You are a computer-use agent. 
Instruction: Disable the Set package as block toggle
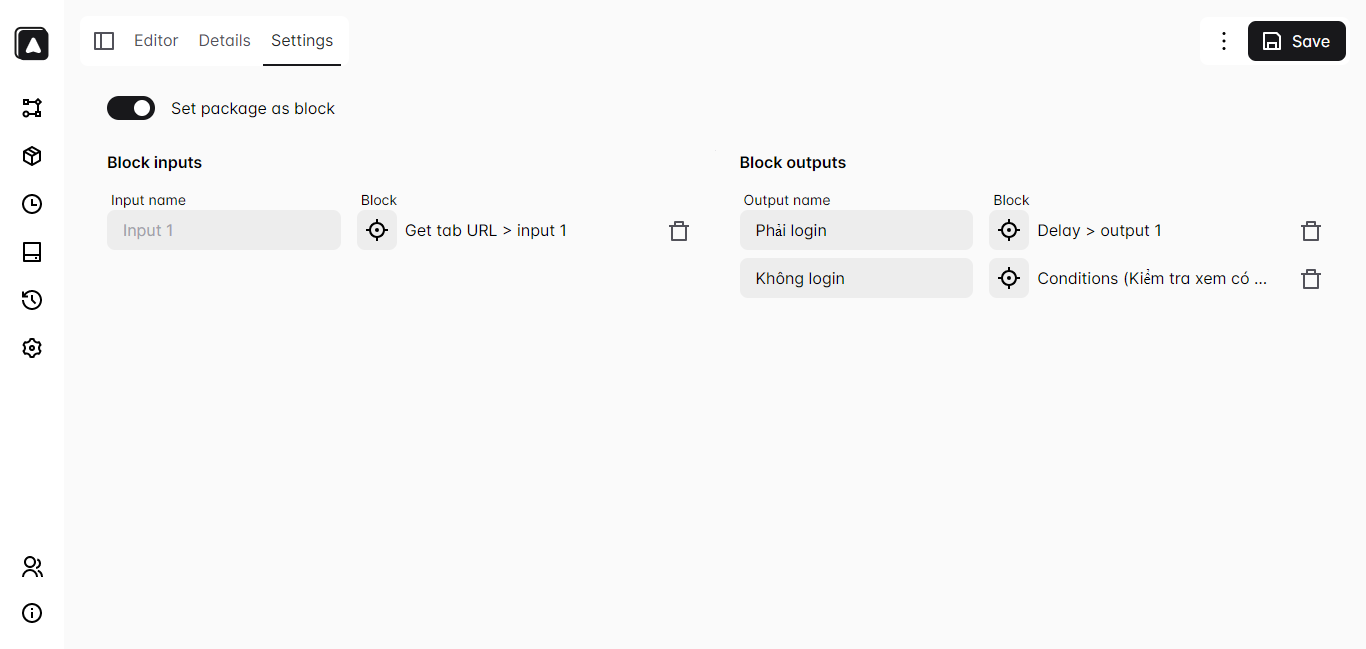(x=131, y=108)
